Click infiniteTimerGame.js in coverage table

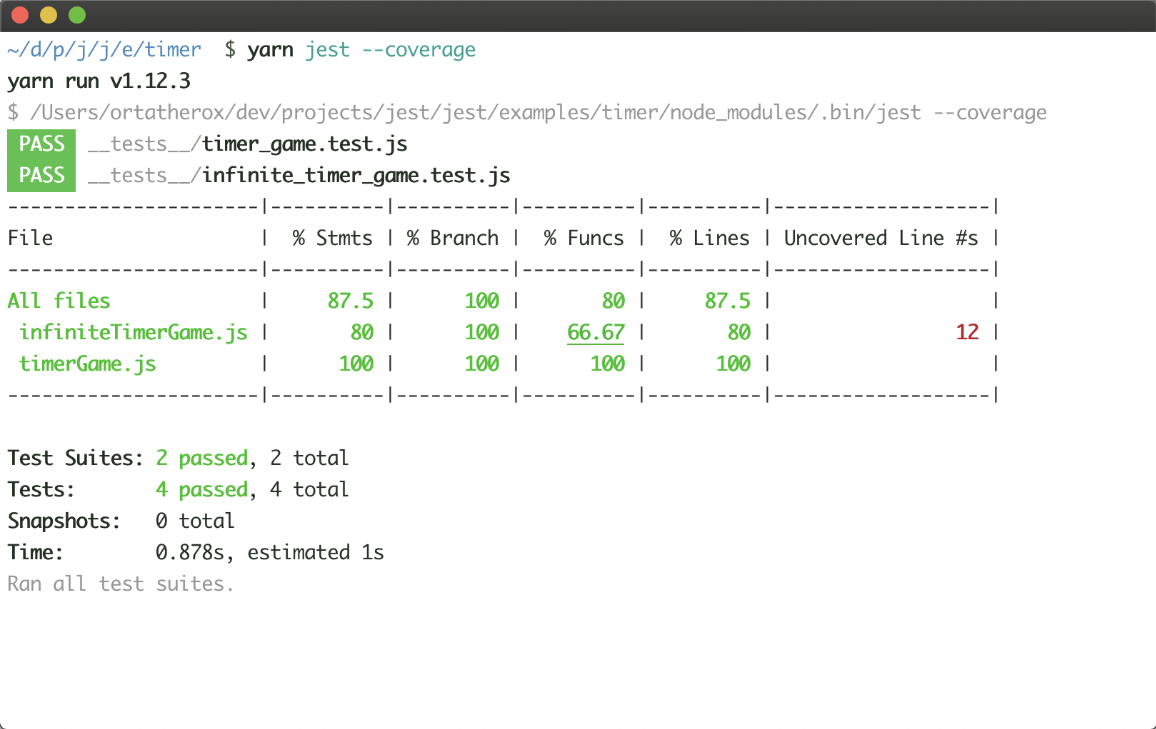click(133, 332)
